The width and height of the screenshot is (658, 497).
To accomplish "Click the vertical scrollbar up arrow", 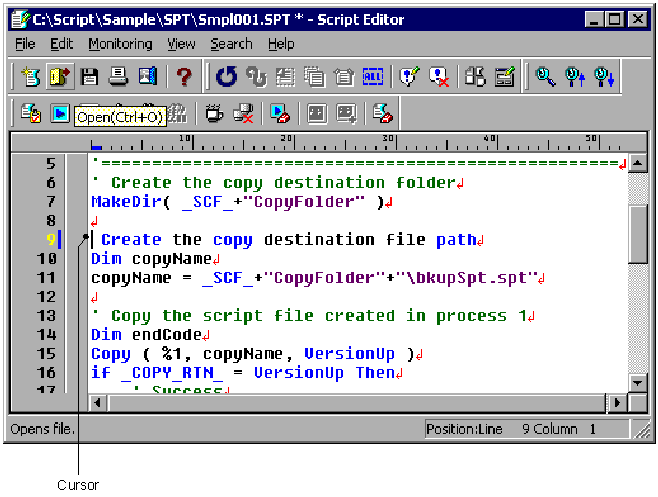I will pyautogui.click(x=637, y=163).
